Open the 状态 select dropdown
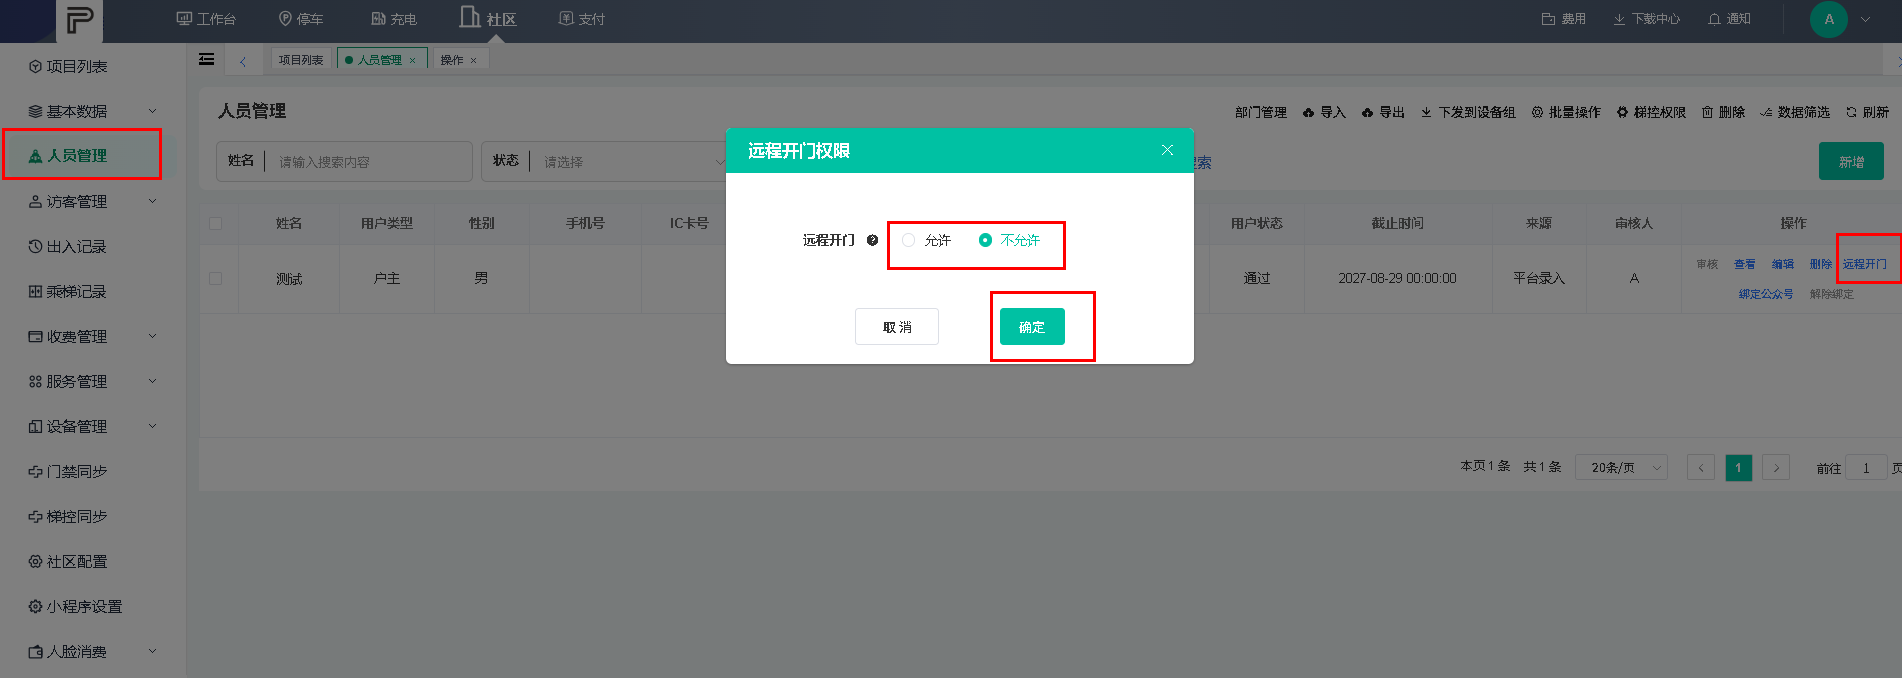The width and height of the screenshot is (1902, 678). point(630,161)
